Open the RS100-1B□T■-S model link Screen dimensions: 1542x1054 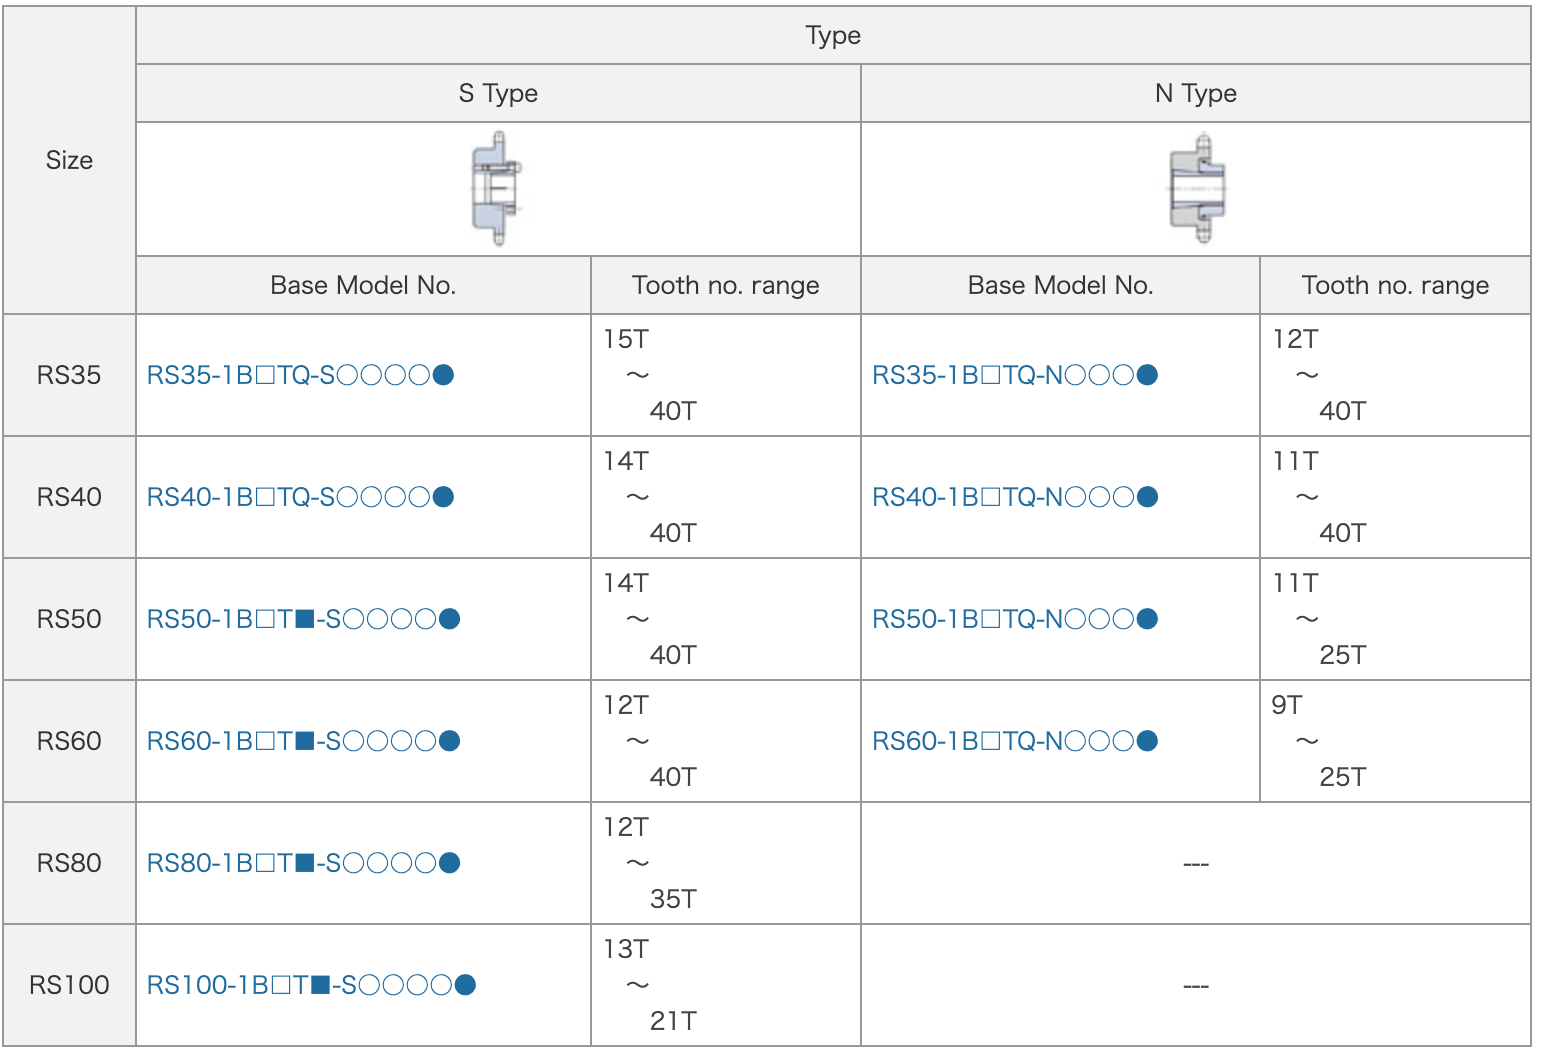pyautogui.click(x=312, y=985)
